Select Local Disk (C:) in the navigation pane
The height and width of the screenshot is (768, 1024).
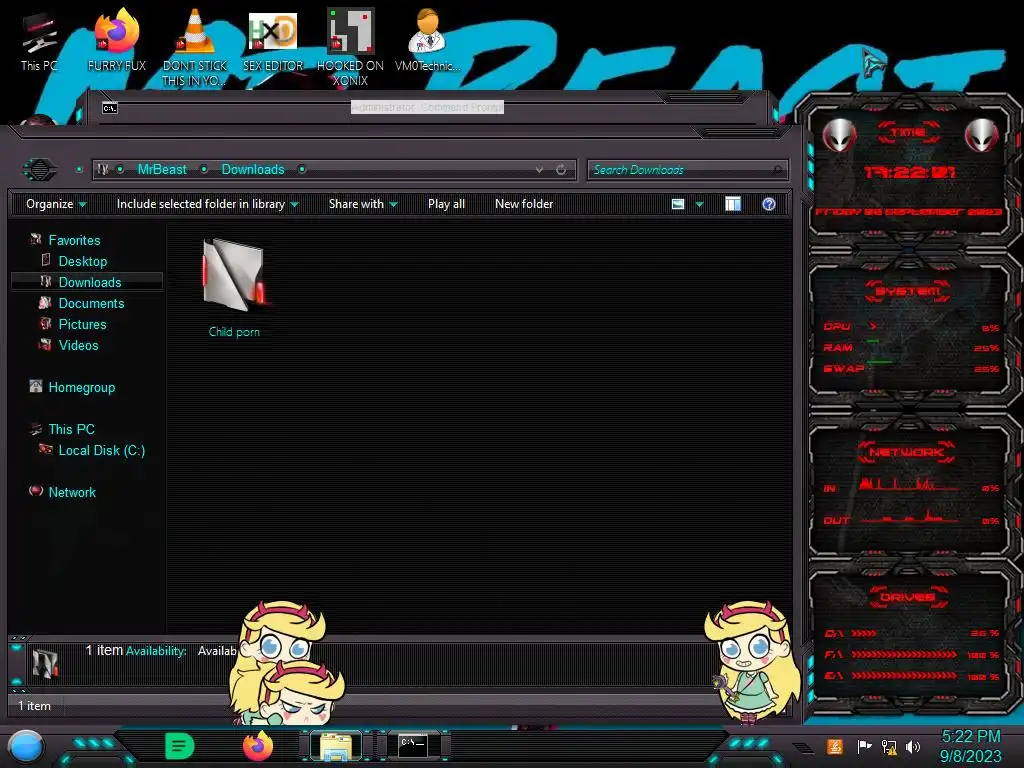coord(101,451)
